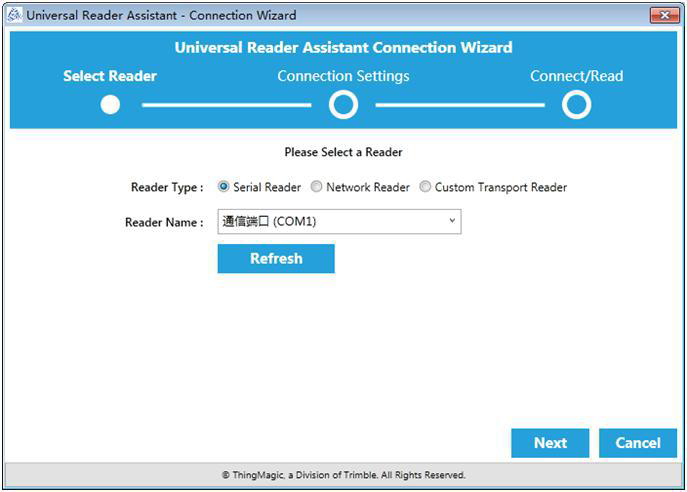Click the filled Select Reader step circle
Viewport: 687px width, 492px height.
click(x=110, y=105)
